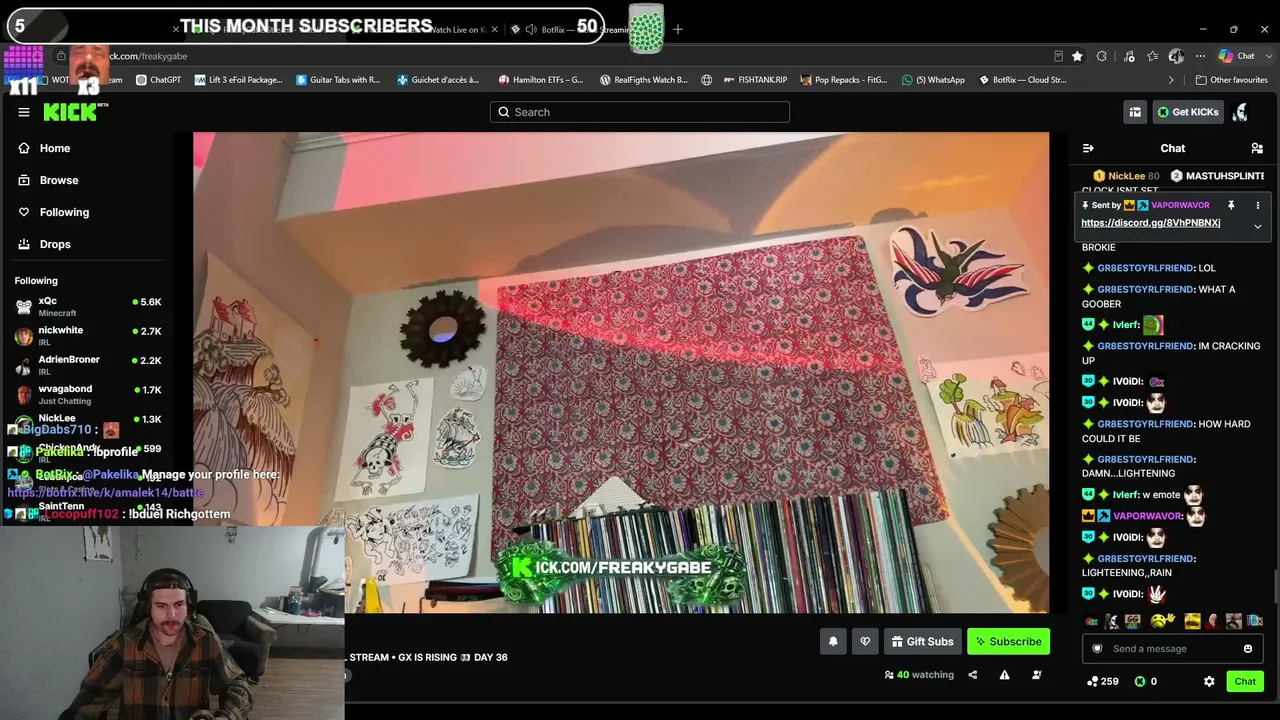Focus the Kick search field
The width and height of the screenshot is (1280, 720).
click(x=640, y=112)
